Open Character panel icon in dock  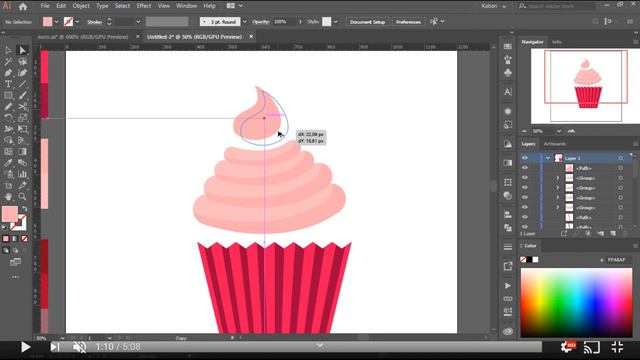click(508, 92)
